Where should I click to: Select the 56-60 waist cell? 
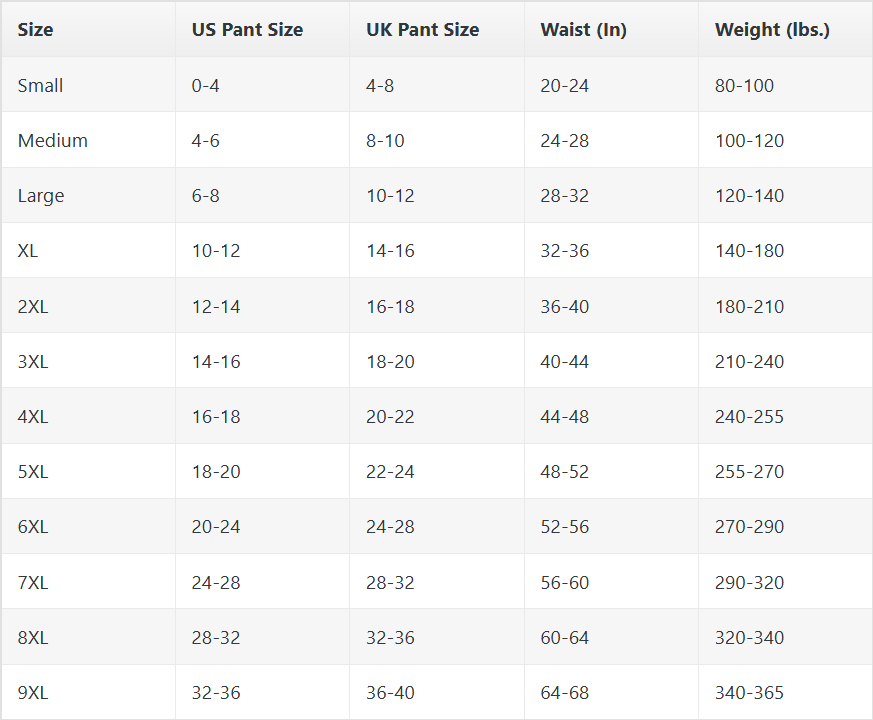pos(565,583)
